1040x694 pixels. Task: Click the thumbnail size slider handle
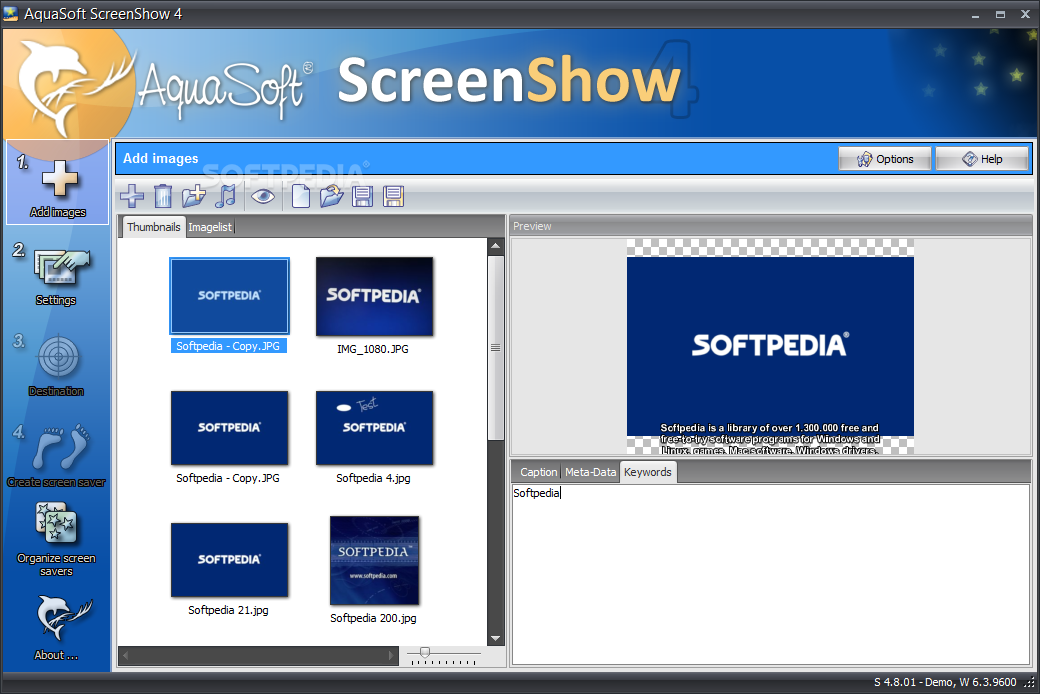coord(425,653)
